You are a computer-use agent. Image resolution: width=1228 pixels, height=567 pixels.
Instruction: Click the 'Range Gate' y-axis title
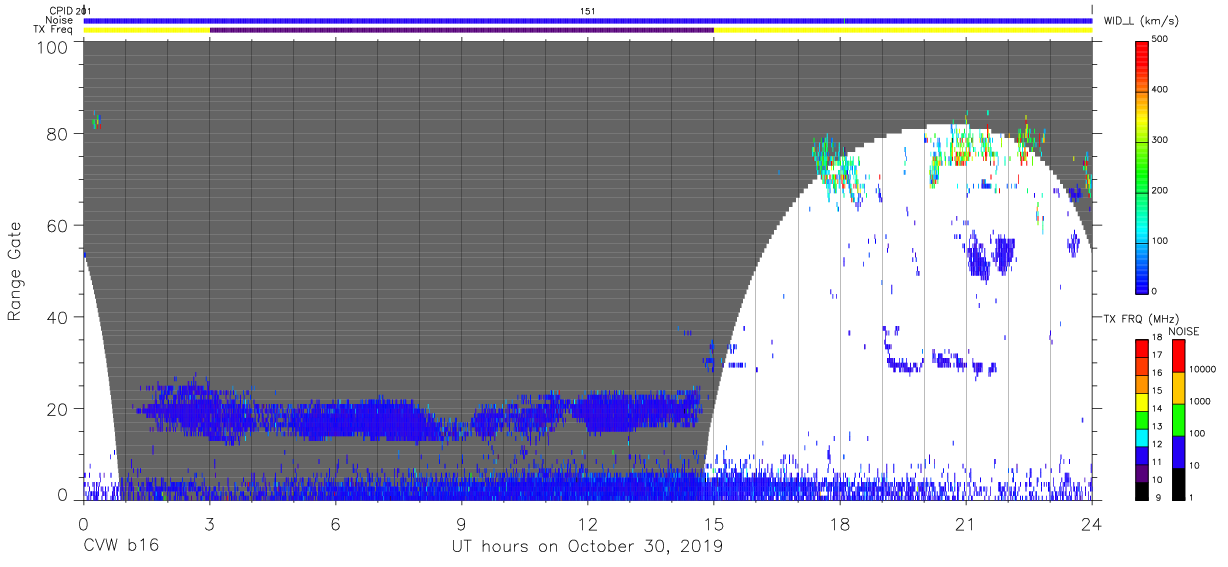tap(15, 272)
